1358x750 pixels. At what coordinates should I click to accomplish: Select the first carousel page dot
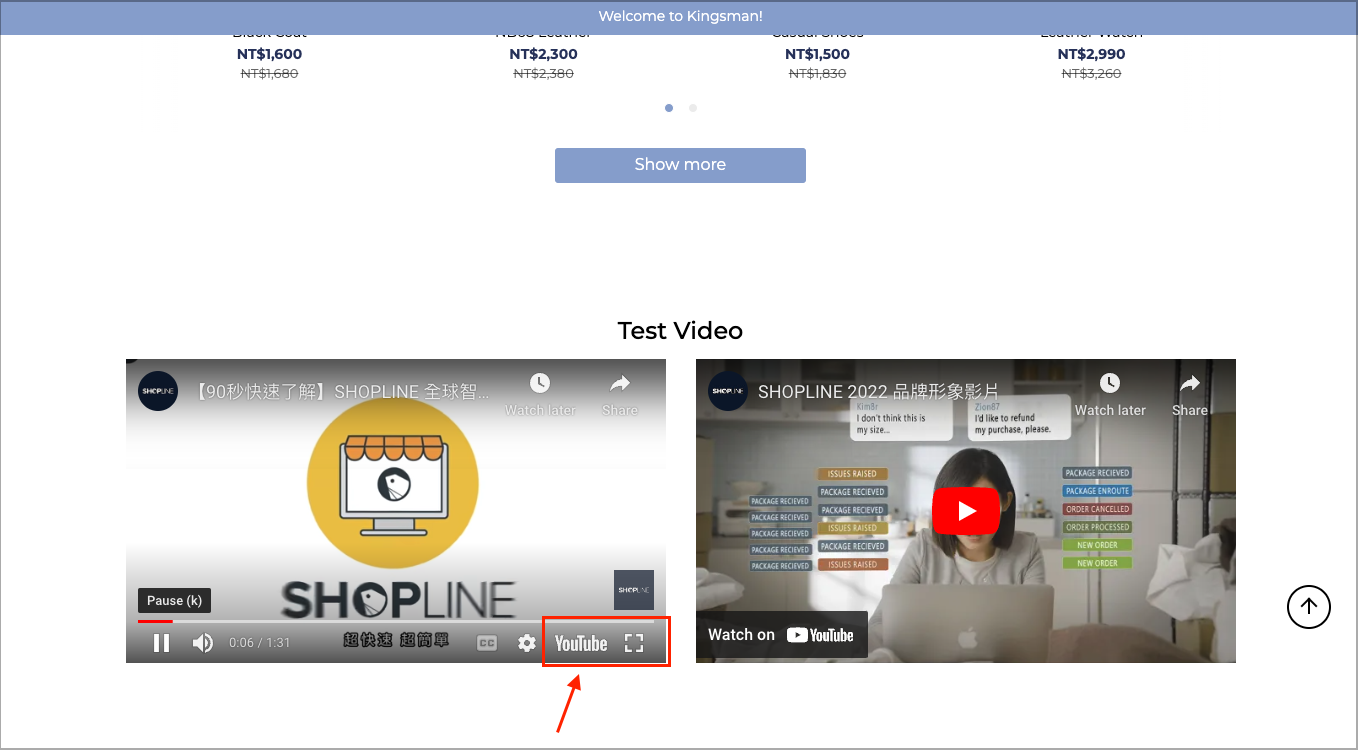tap(669, 108)
